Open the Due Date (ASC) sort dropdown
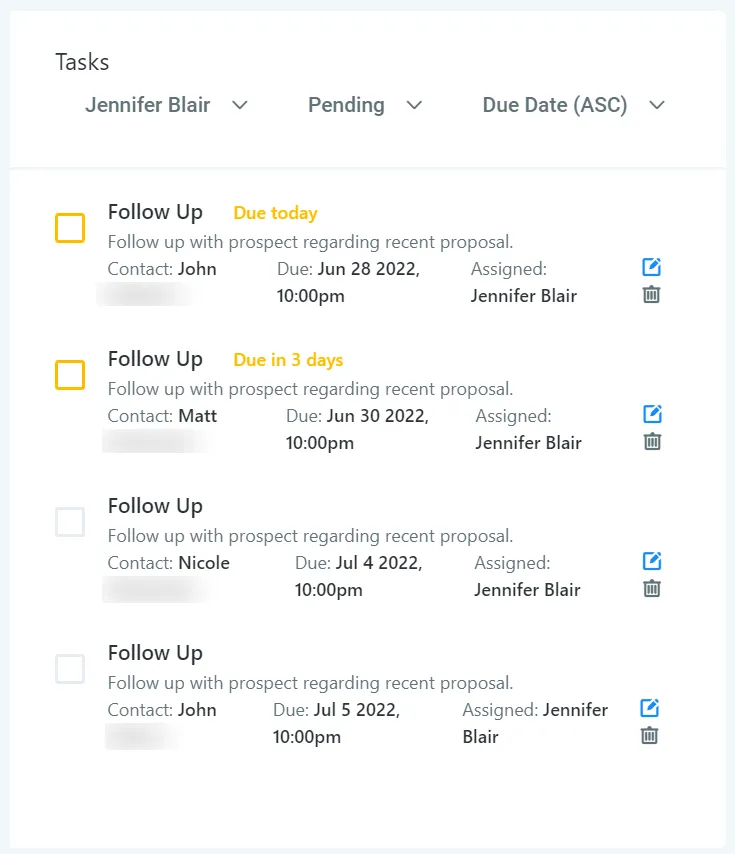 573,105
